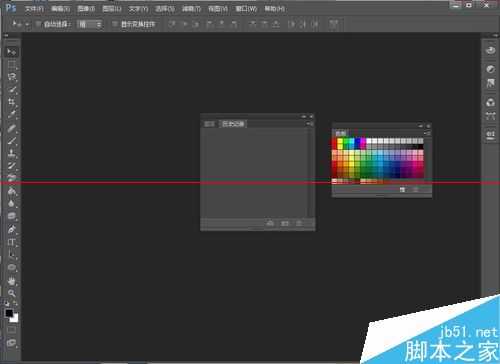The height and width of the screenshot is (364, 500).
Task: Open the Move tool preset picker arrow
Action: click(27, 24)
